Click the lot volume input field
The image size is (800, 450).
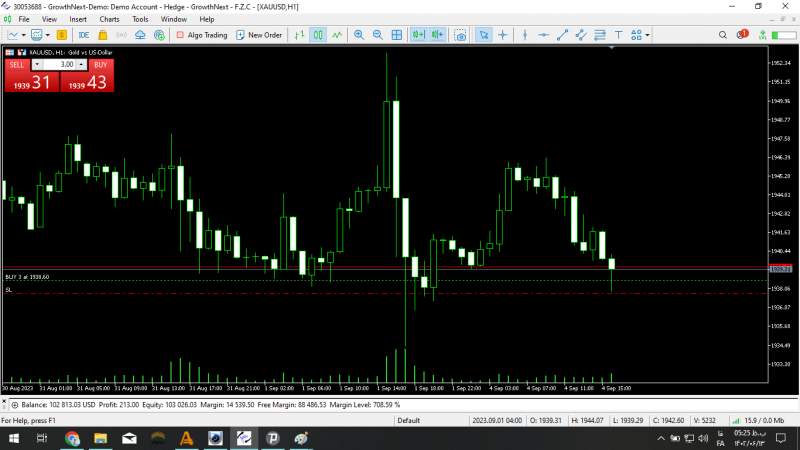point(59,64)
